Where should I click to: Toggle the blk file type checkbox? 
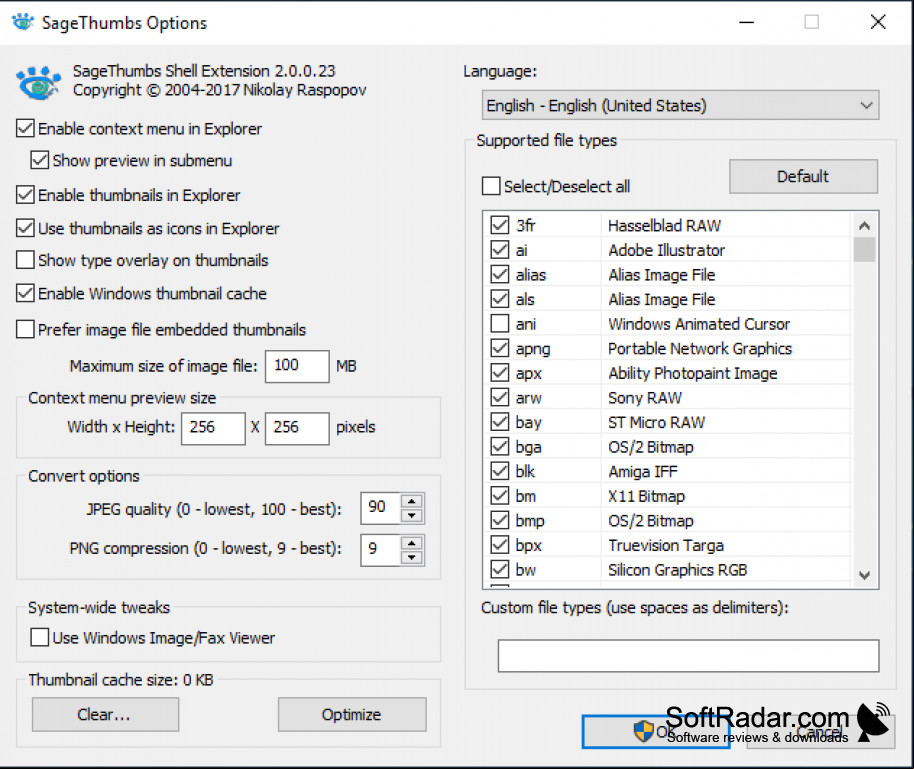500,471
